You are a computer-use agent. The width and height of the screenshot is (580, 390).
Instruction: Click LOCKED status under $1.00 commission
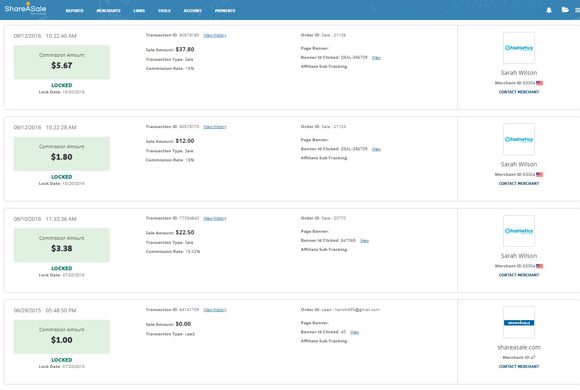pyautogui.click(x=62, y=360)
